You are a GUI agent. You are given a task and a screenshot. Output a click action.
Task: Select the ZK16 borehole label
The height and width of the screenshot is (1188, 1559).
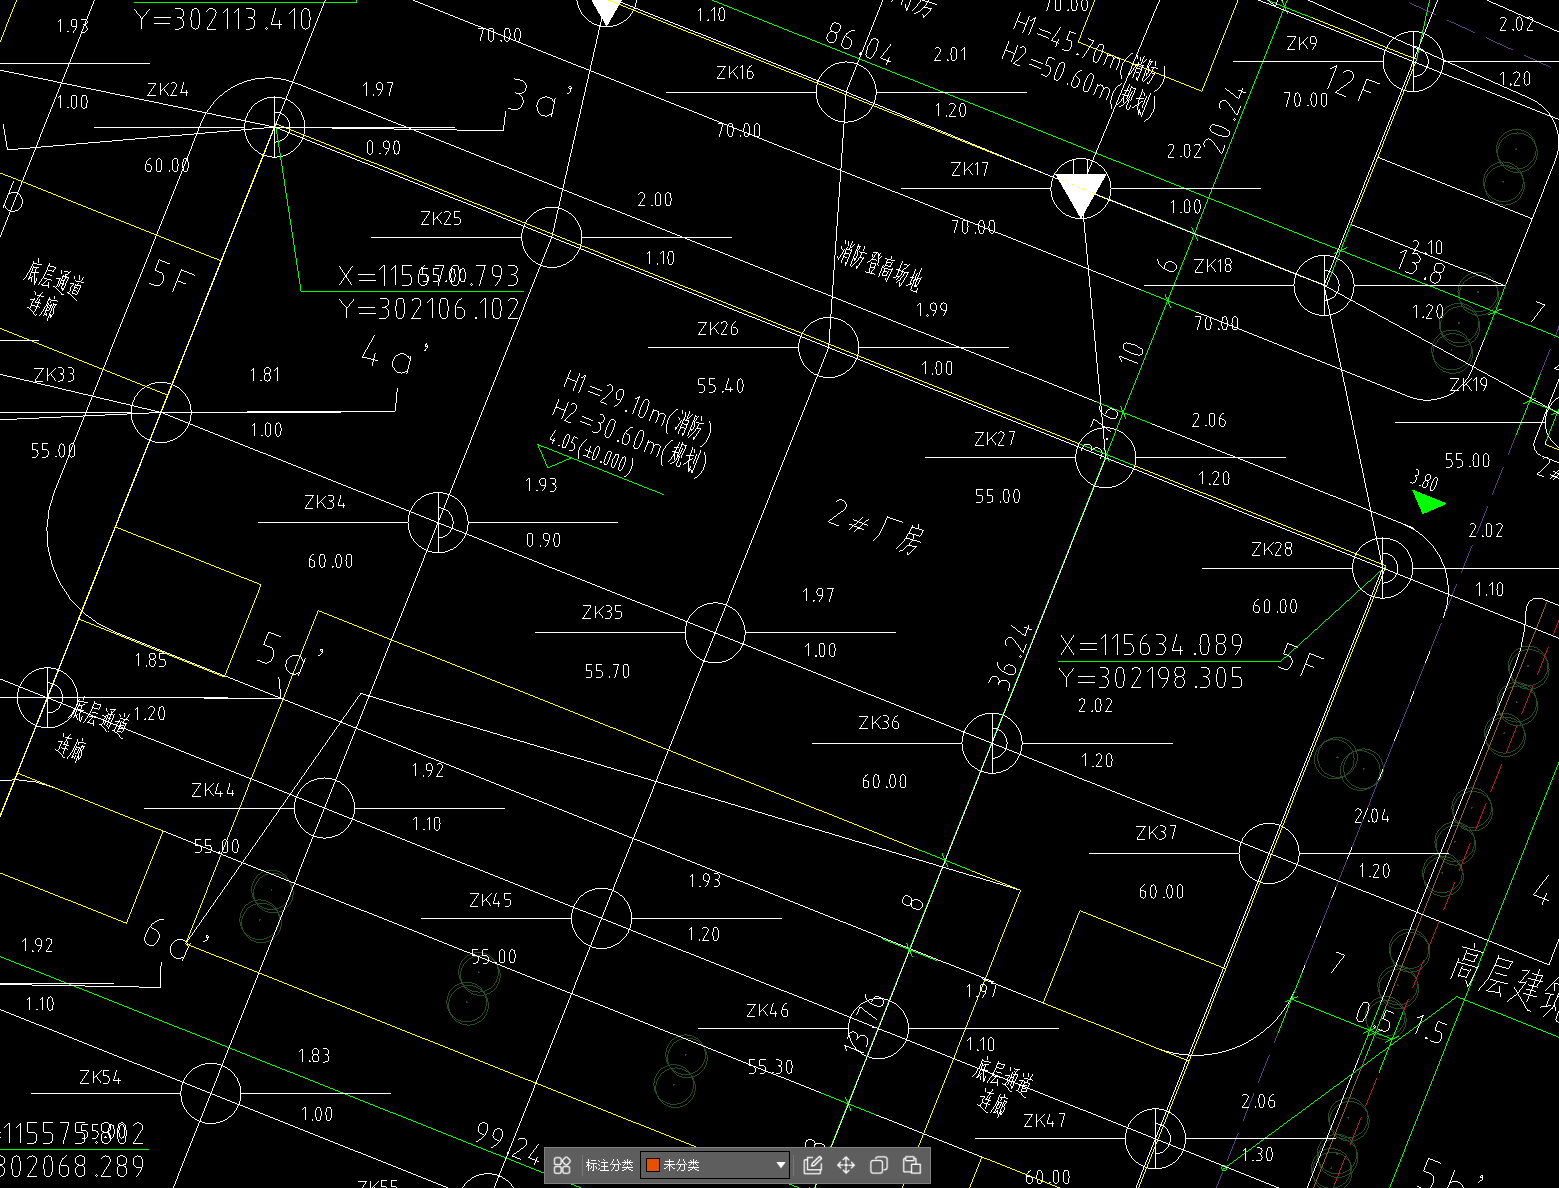pos(735,73)
